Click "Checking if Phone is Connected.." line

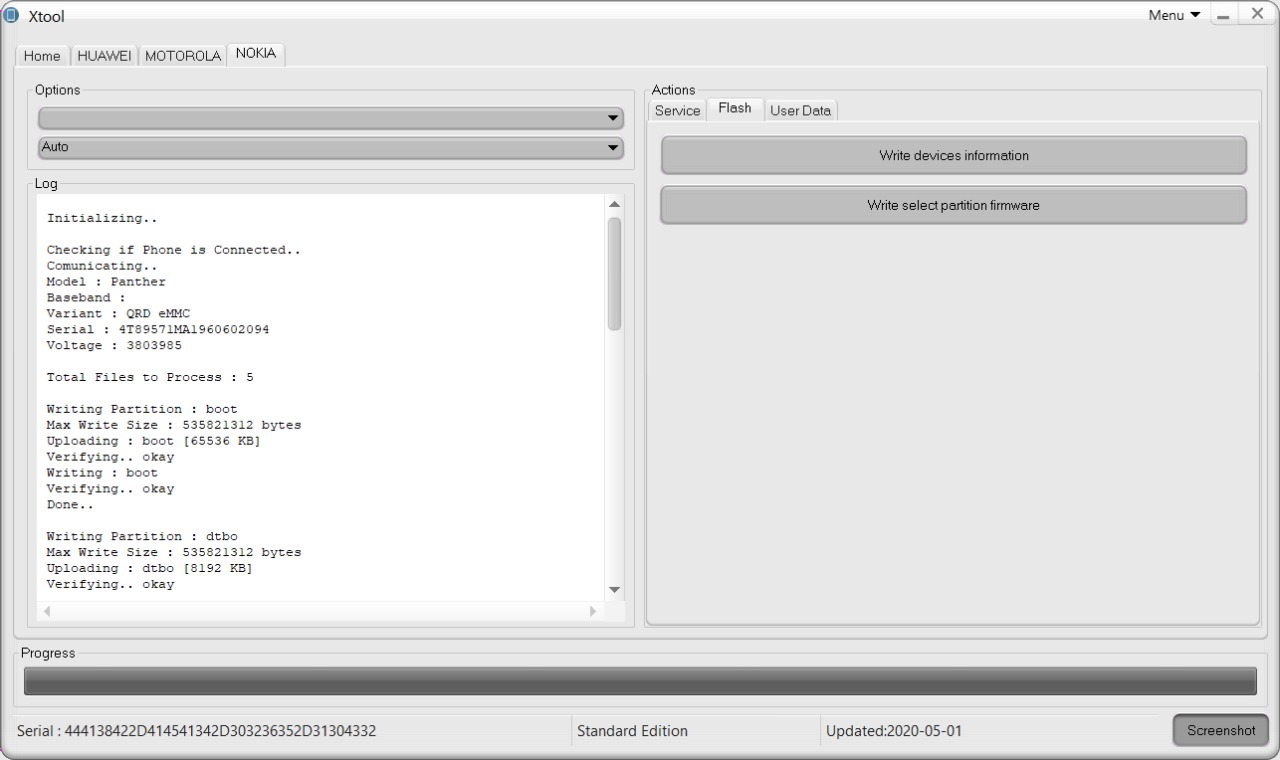click(174, 250)
